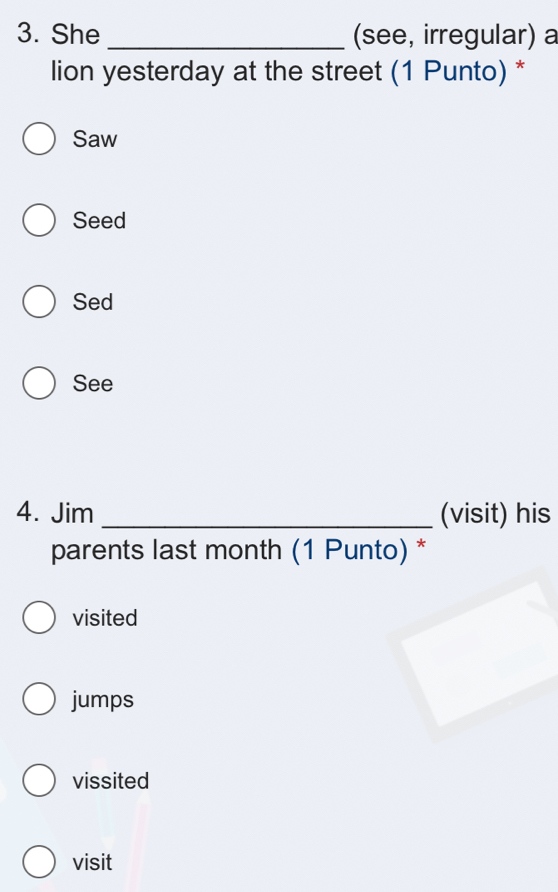
Task: Select the "Saw" radio button
Action: [x=39, y=138]
